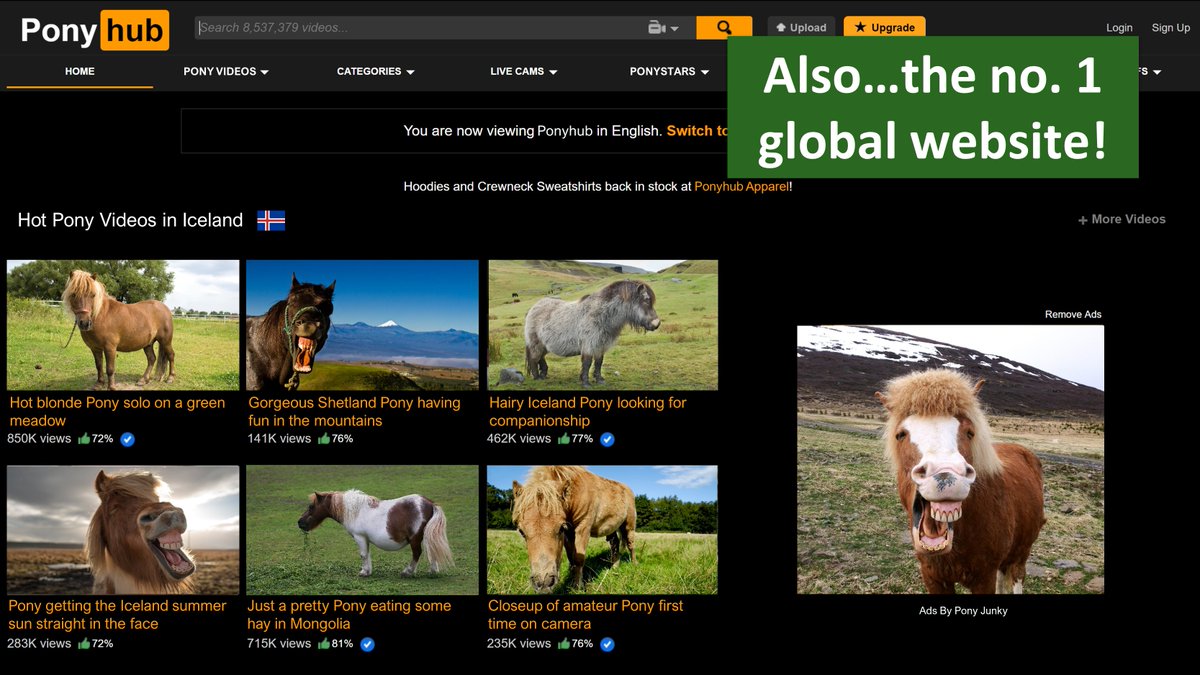
Task: Expand the LIVE CAMS dropdown
Action: coord(523,71)
